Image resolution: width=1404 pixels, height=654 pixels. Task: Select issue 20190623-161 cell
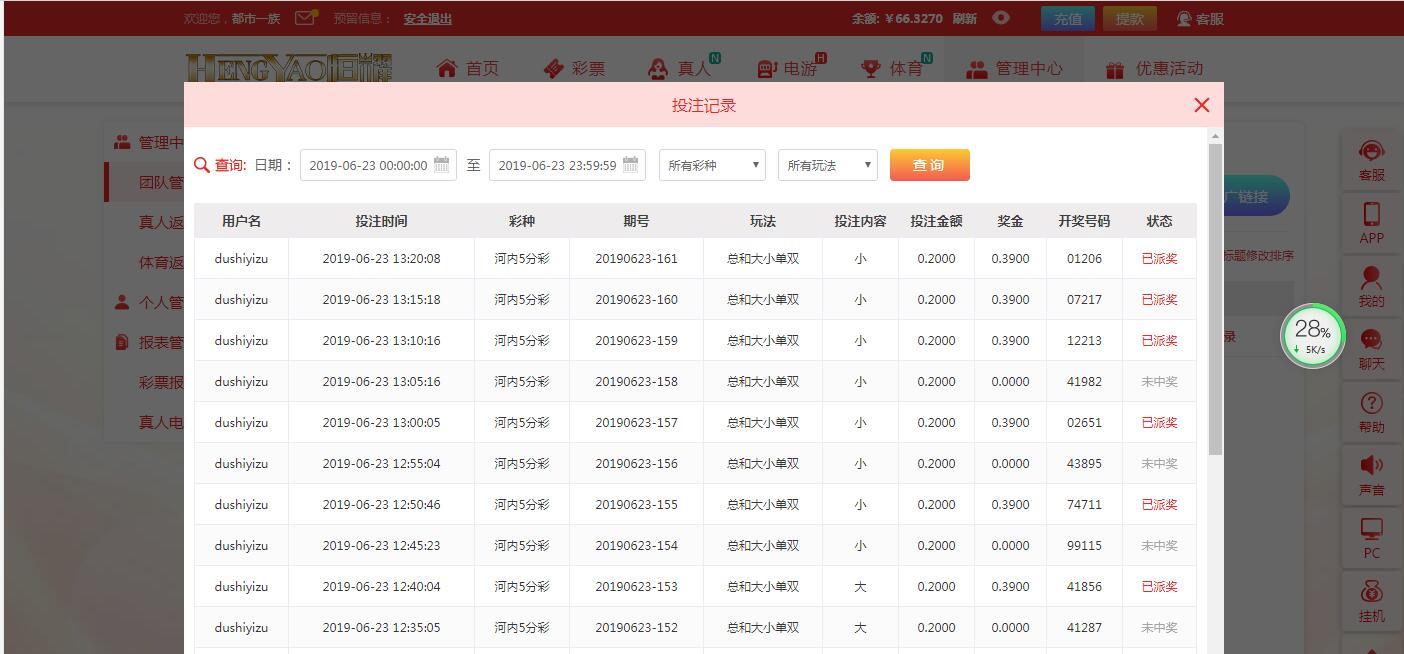pyautogui.click(x=636, y=258)
